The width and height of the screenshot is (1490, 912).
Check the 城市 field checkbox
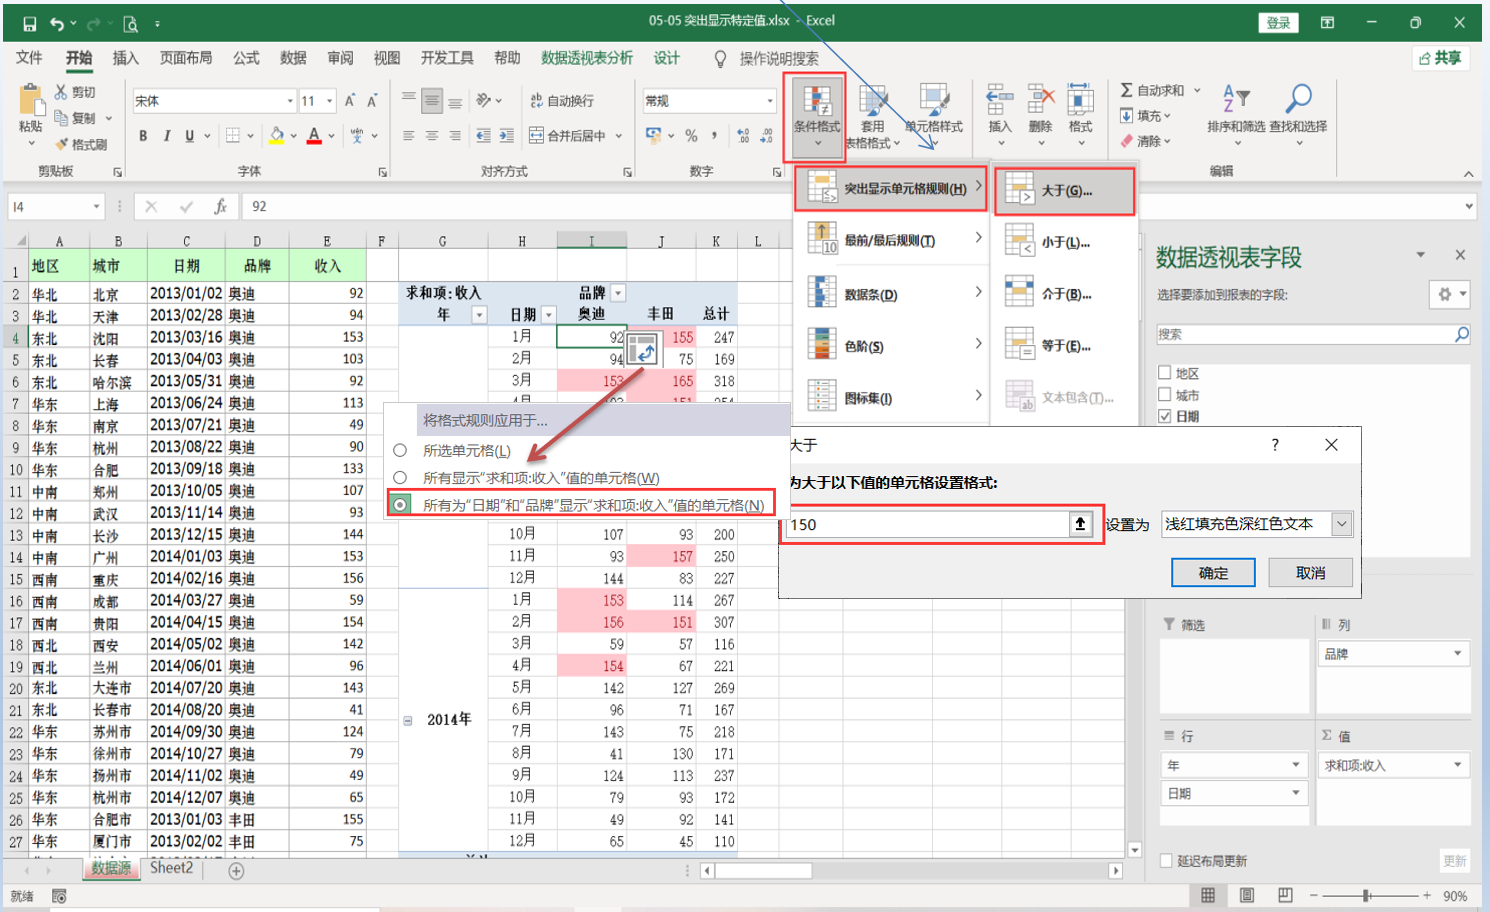pos(1165,394)
